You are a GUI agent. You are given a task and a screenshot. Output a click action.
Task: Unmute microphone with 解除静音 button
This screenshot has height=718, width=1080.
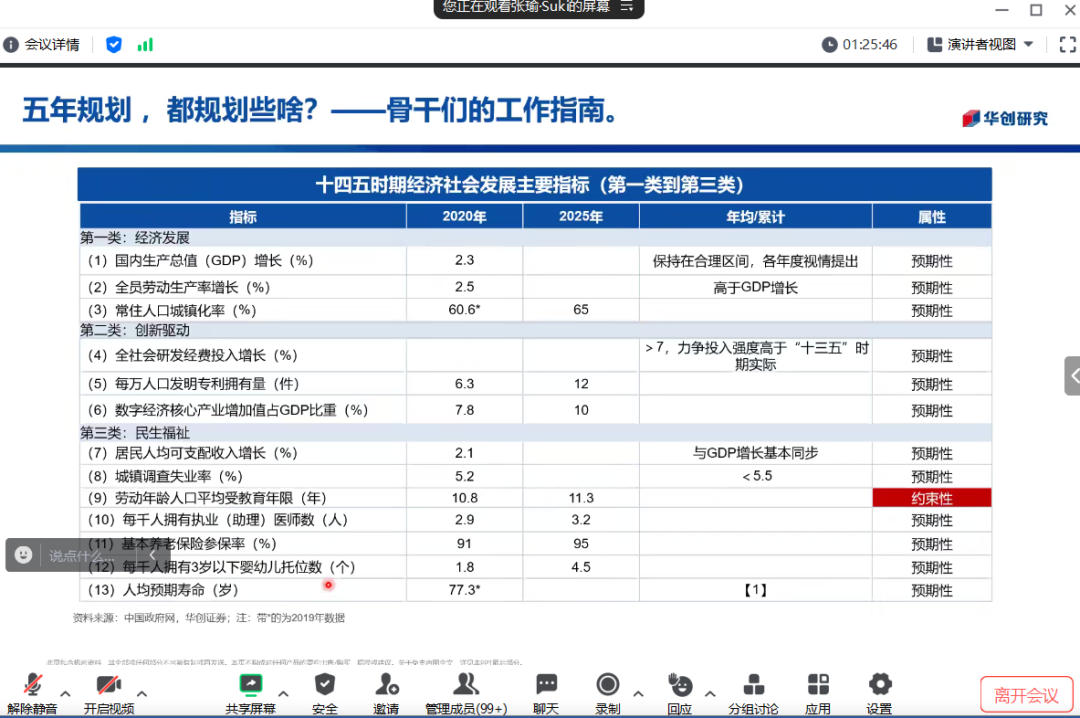(x=33, y=686)
